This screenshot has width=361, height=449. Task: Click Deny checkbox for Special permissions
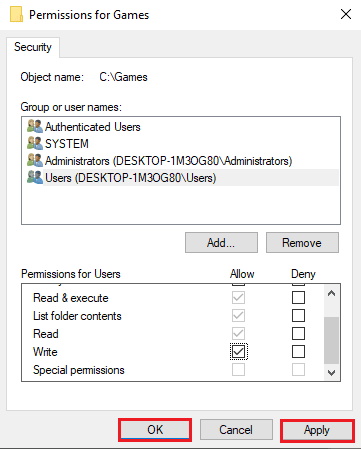click(x=298, y=369)
